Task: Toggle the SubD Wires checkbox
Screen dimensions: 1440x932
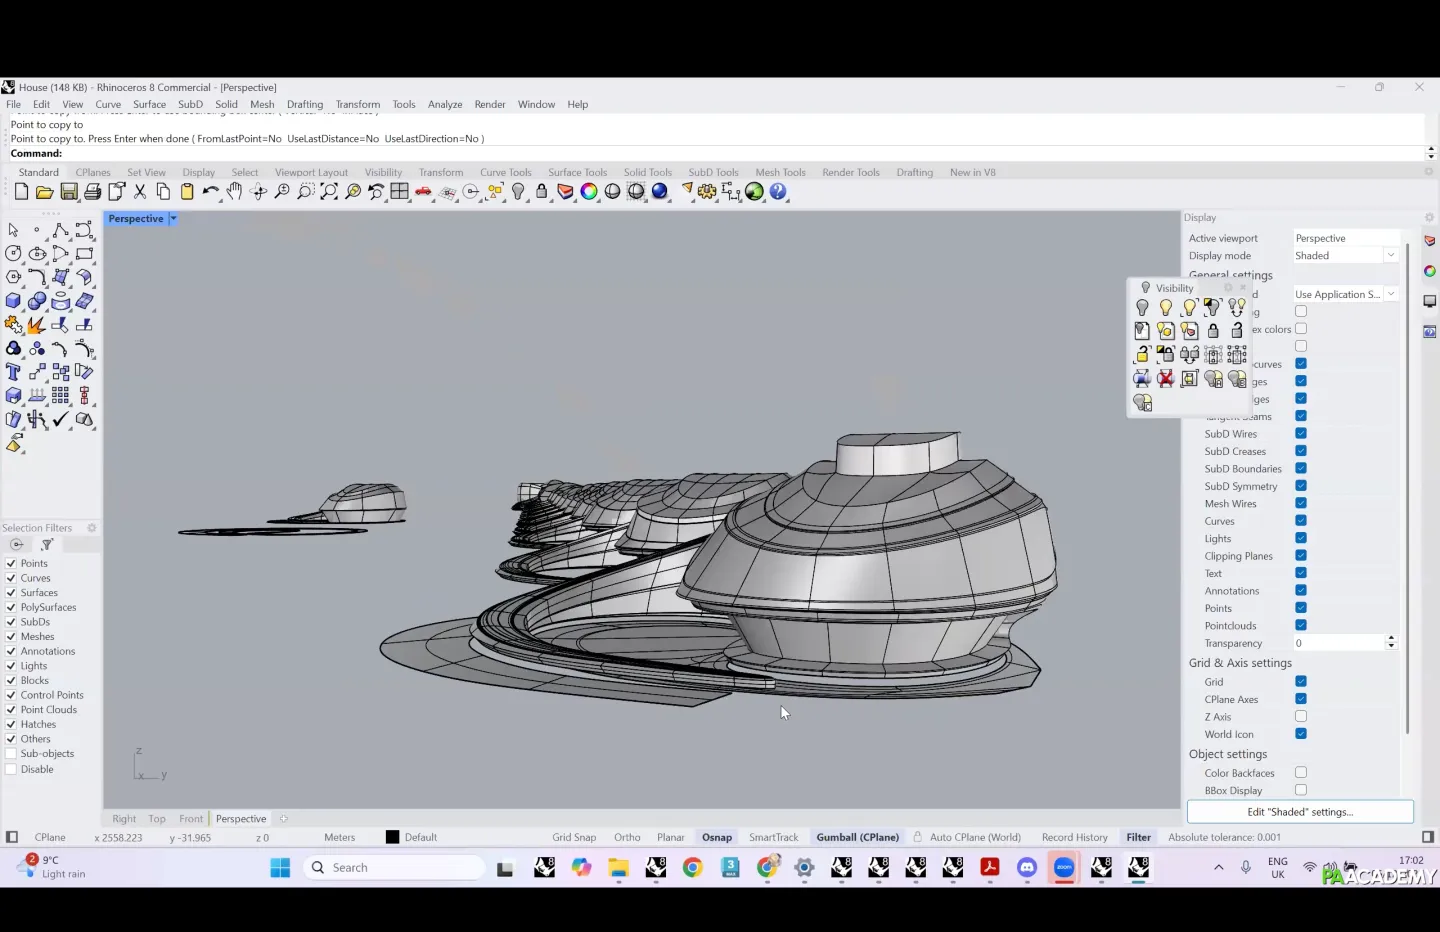Action: [x=1301, y=433]
